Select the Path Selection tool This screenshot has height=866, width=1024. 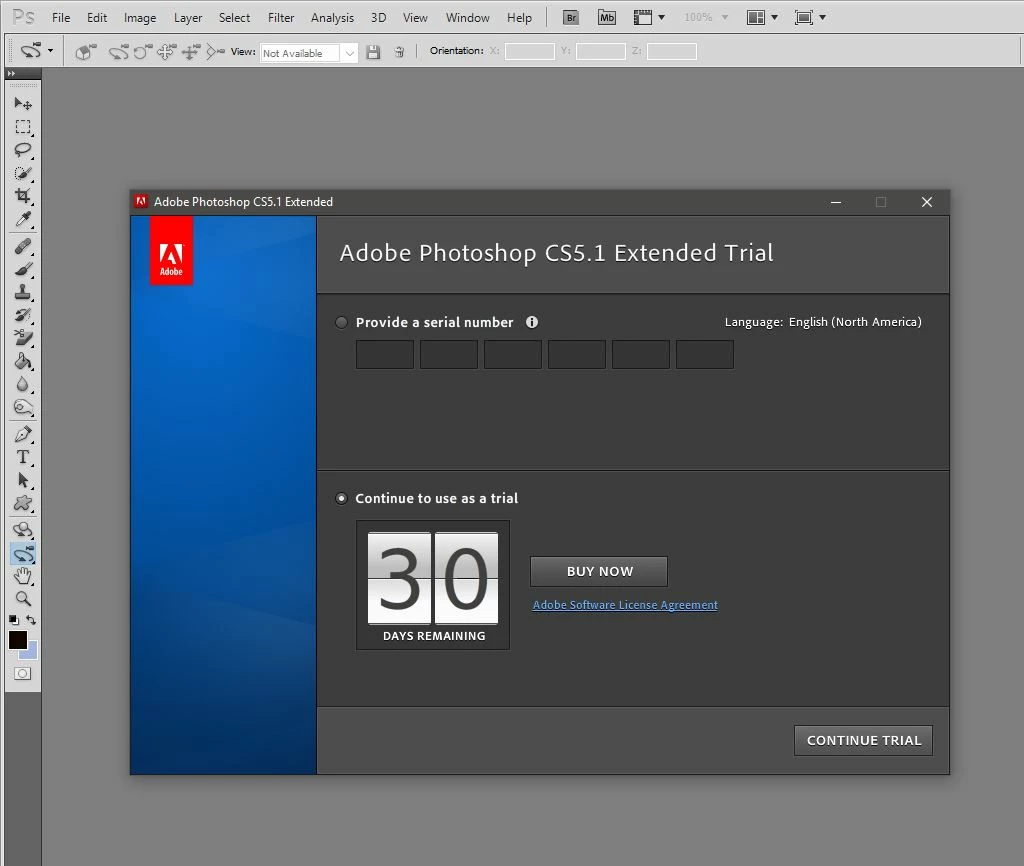point(23,480)
